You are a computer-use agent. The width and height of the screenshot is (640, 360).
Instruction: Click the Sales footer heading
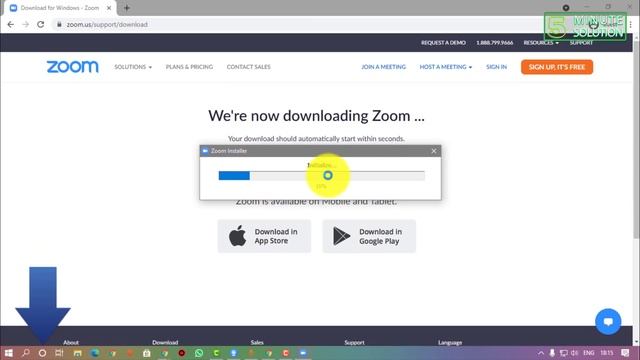[257, 342]
